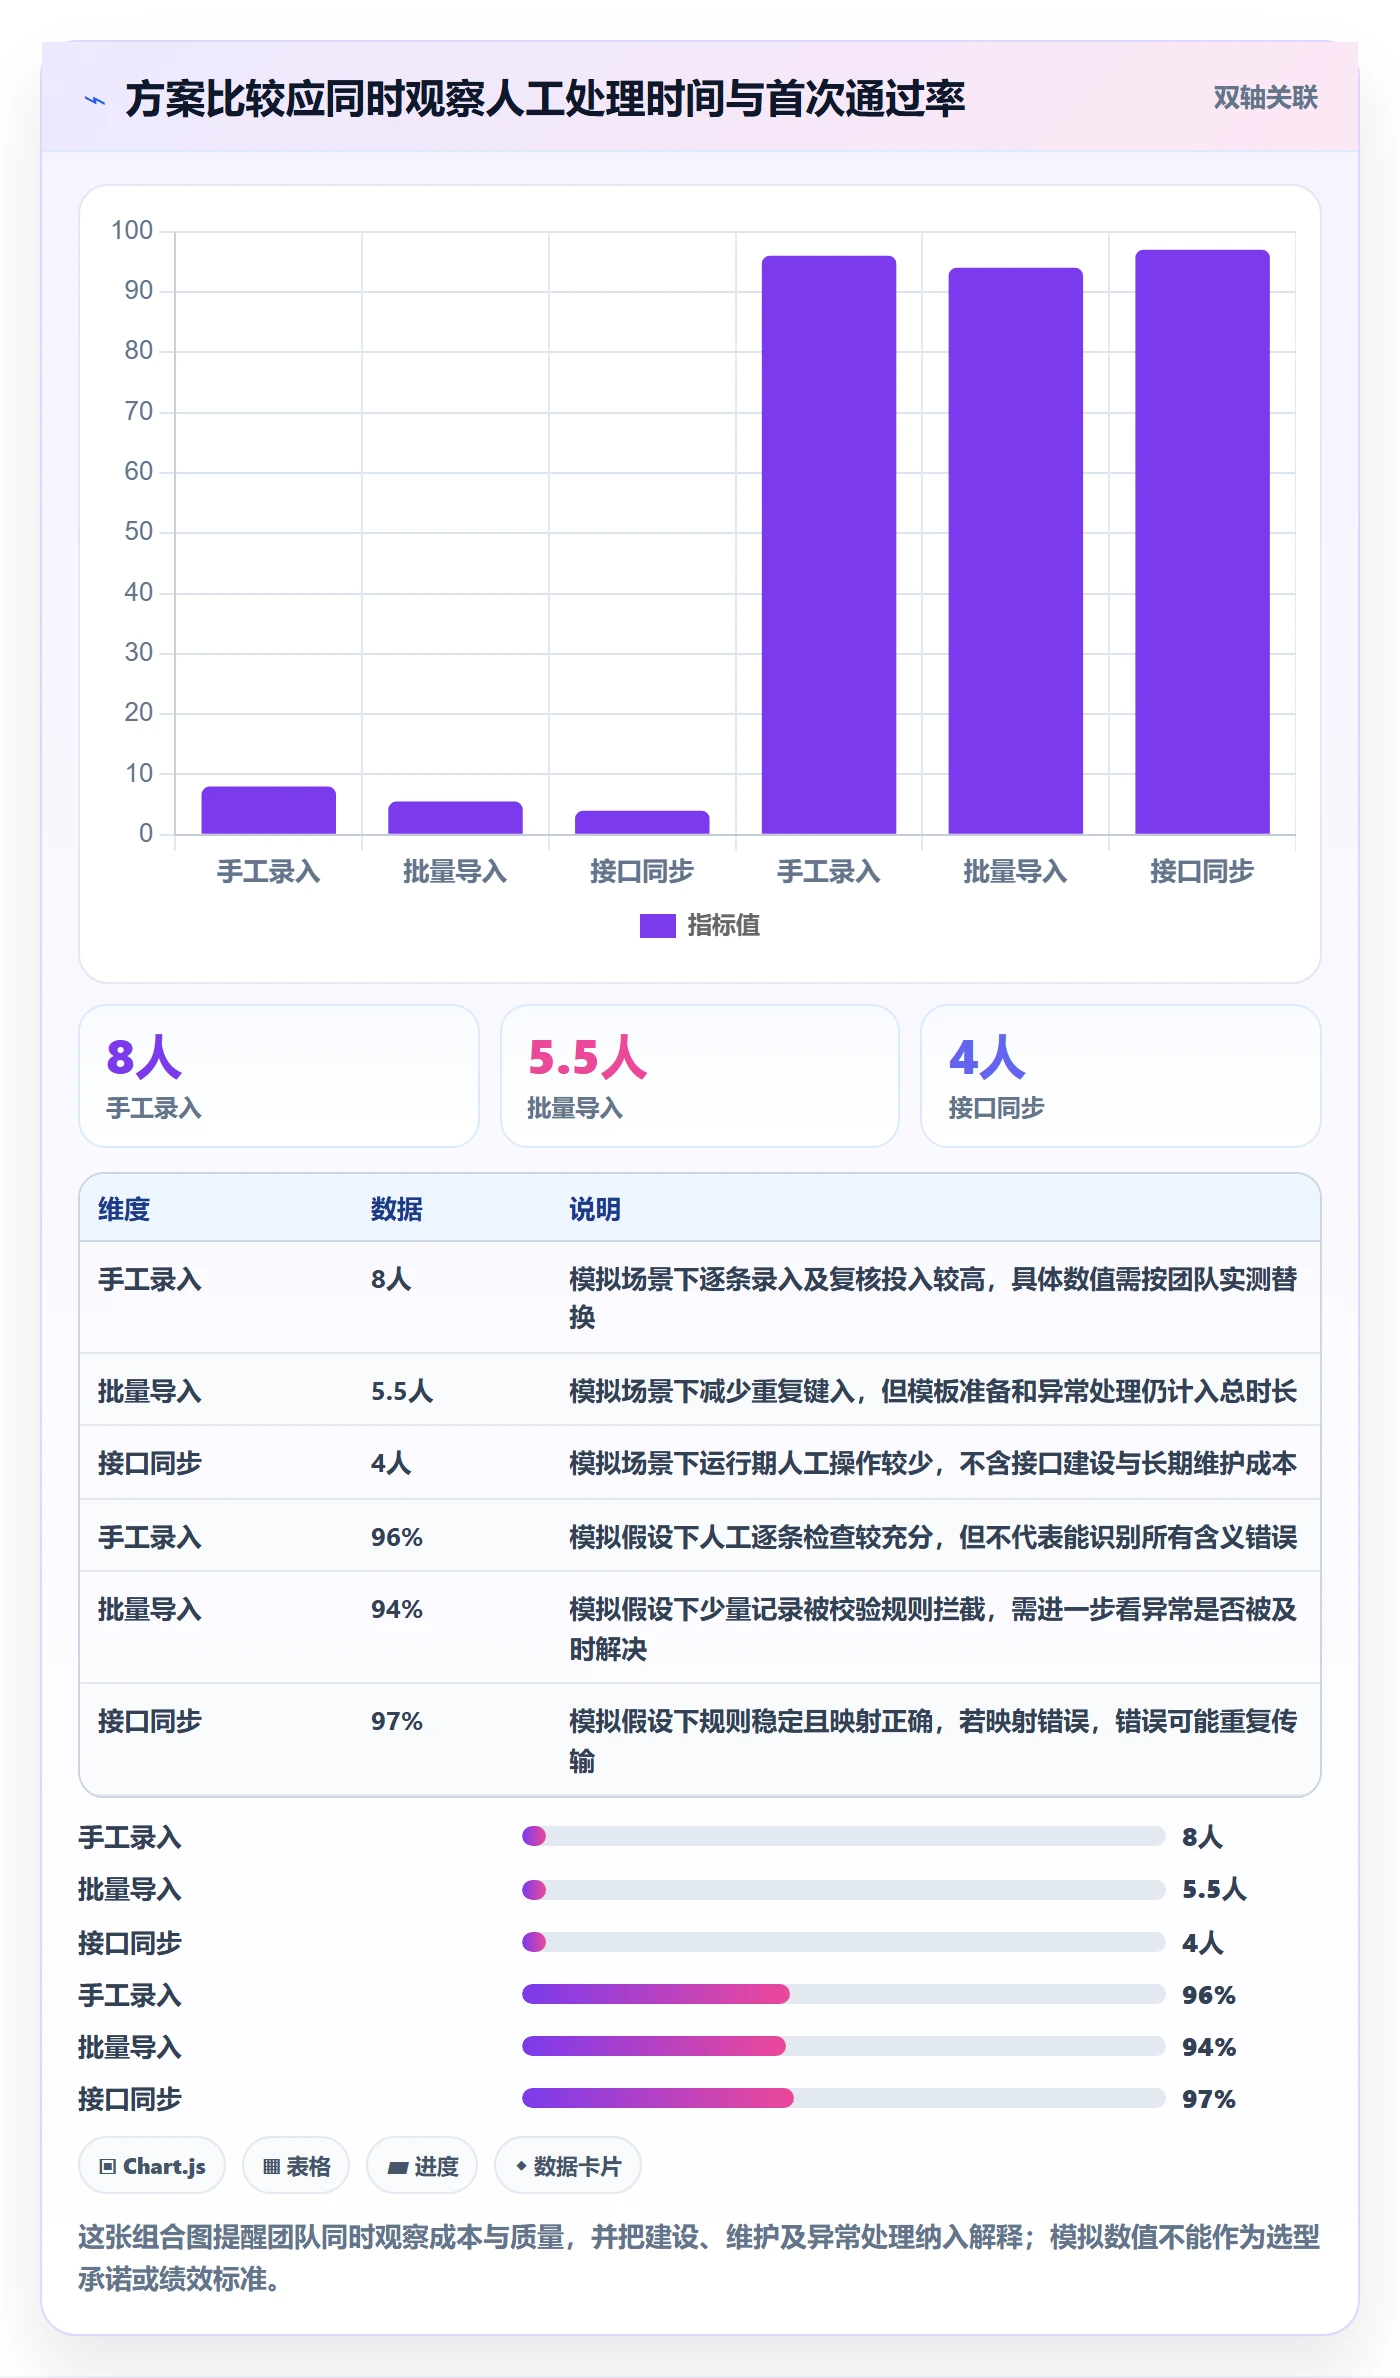Open the 4人 接口同步 data card

pyautogui.click(x=1121, y=1076)
